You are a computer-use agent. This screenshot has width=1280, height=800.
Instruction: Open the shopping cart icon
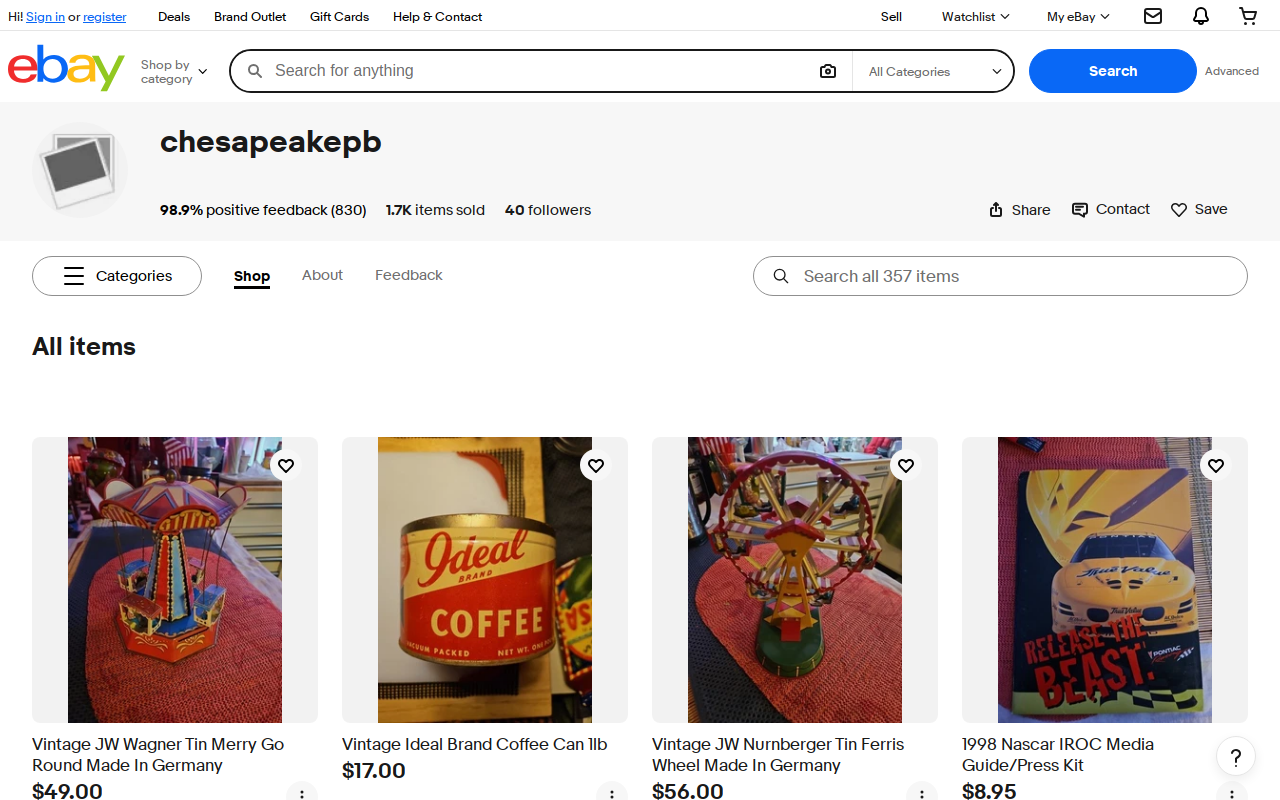(x=1248, y=16)
